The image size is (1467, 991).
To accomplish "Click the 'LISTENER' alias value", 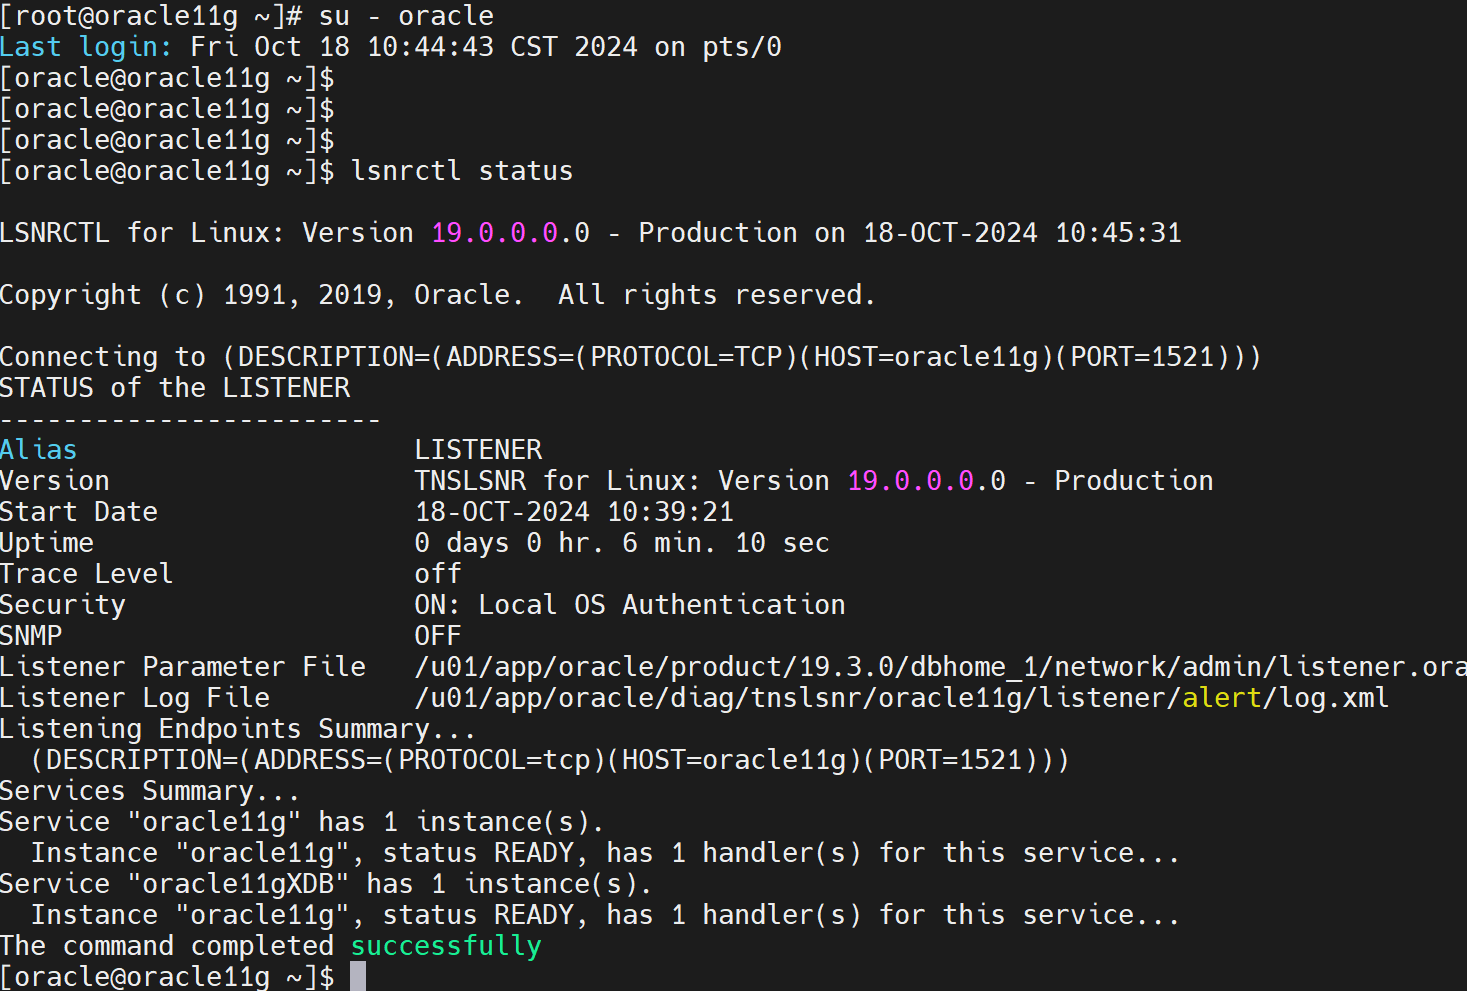I will (x=478, y=450).
